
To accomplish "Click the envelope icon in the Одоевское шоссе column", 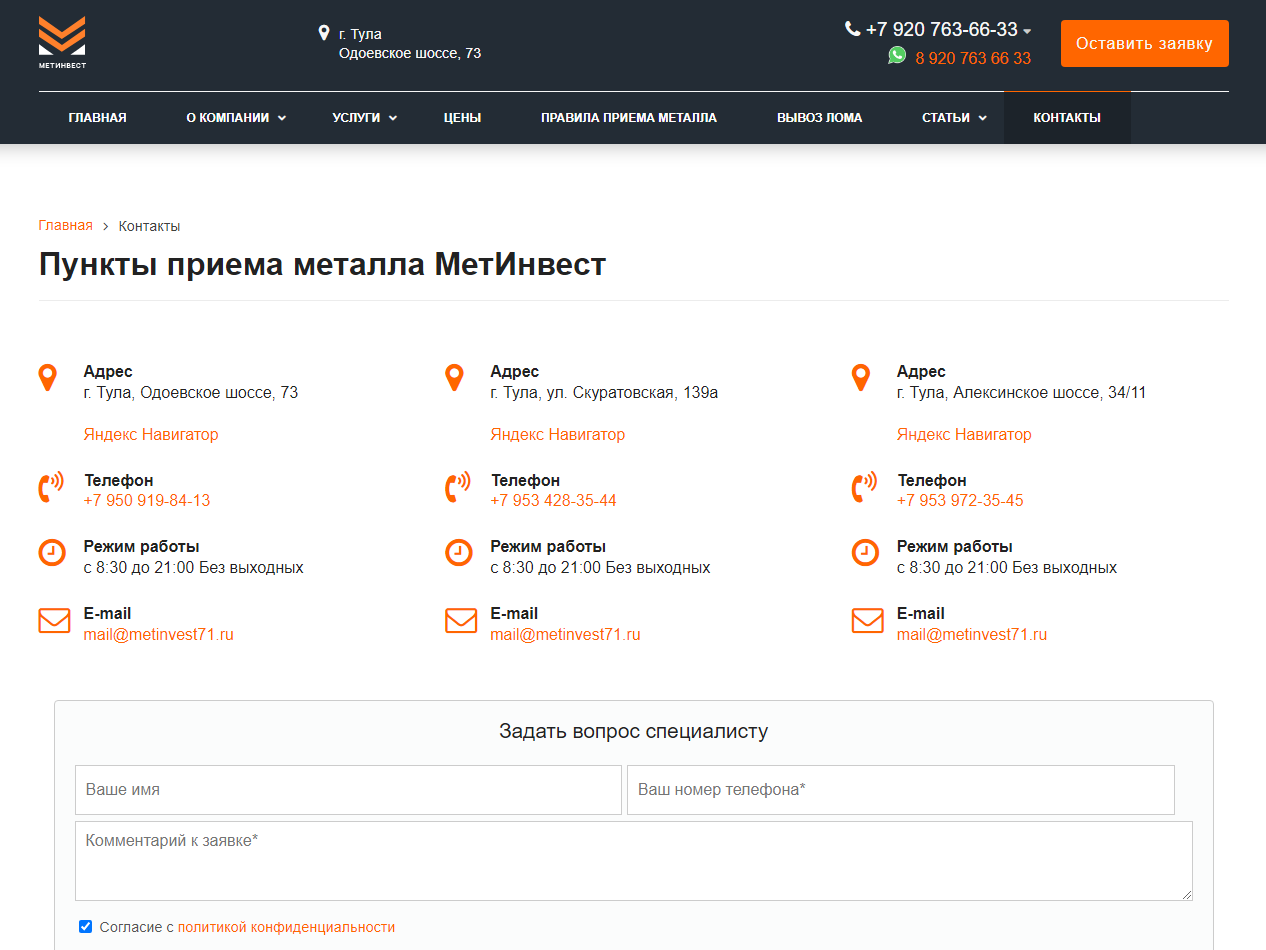I will 54,621.
